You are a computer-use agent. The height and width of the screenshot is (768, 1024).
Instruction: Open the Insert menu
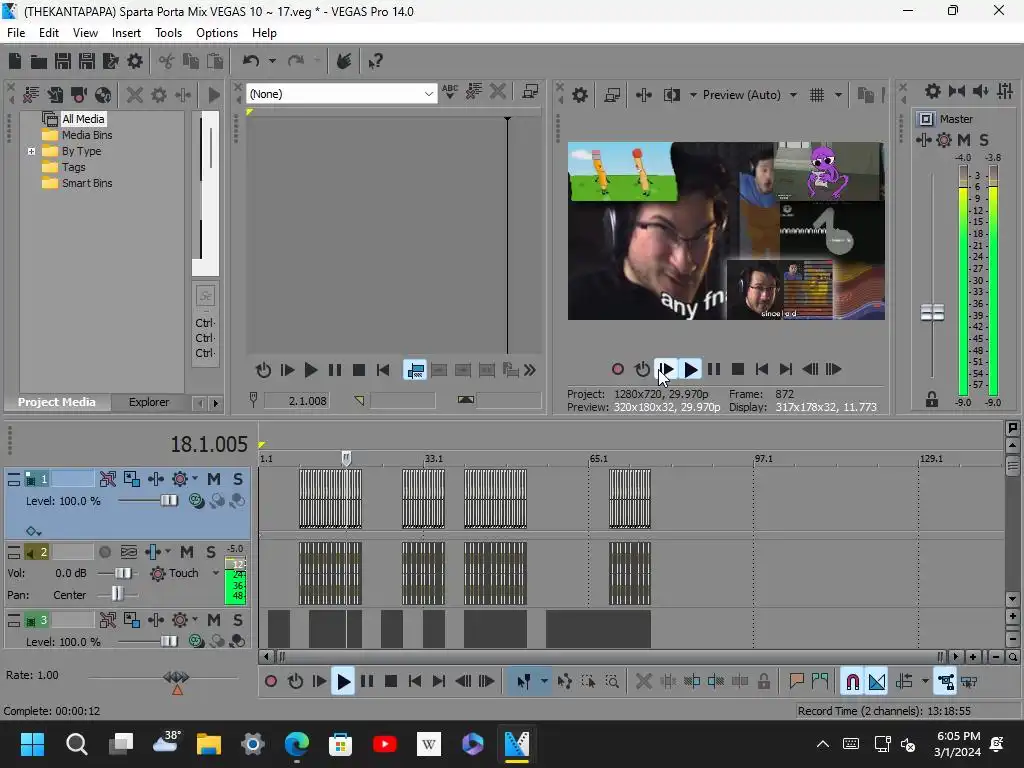[126, 33]
